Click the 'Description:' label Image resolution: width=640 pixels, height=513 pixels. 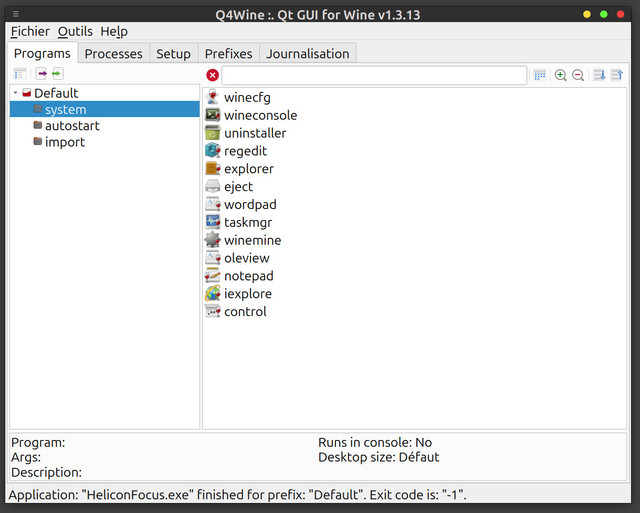(46, 472)
